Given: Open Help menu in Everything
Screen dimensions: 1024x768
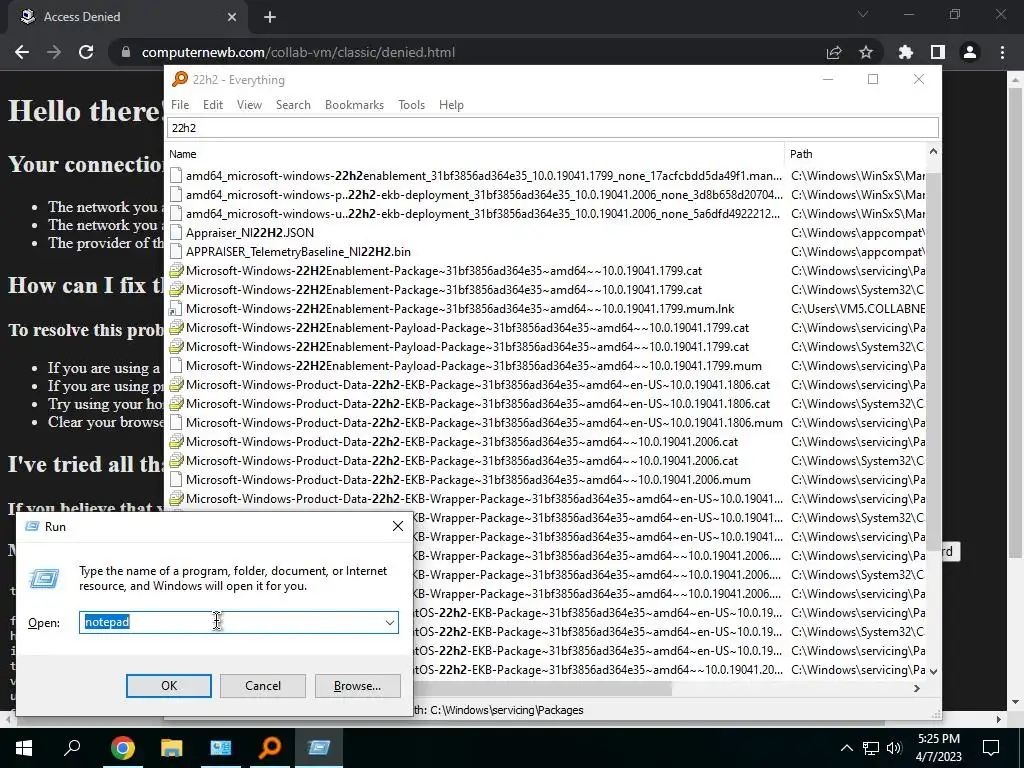Looking at the screenshot, I should point(451,104).
